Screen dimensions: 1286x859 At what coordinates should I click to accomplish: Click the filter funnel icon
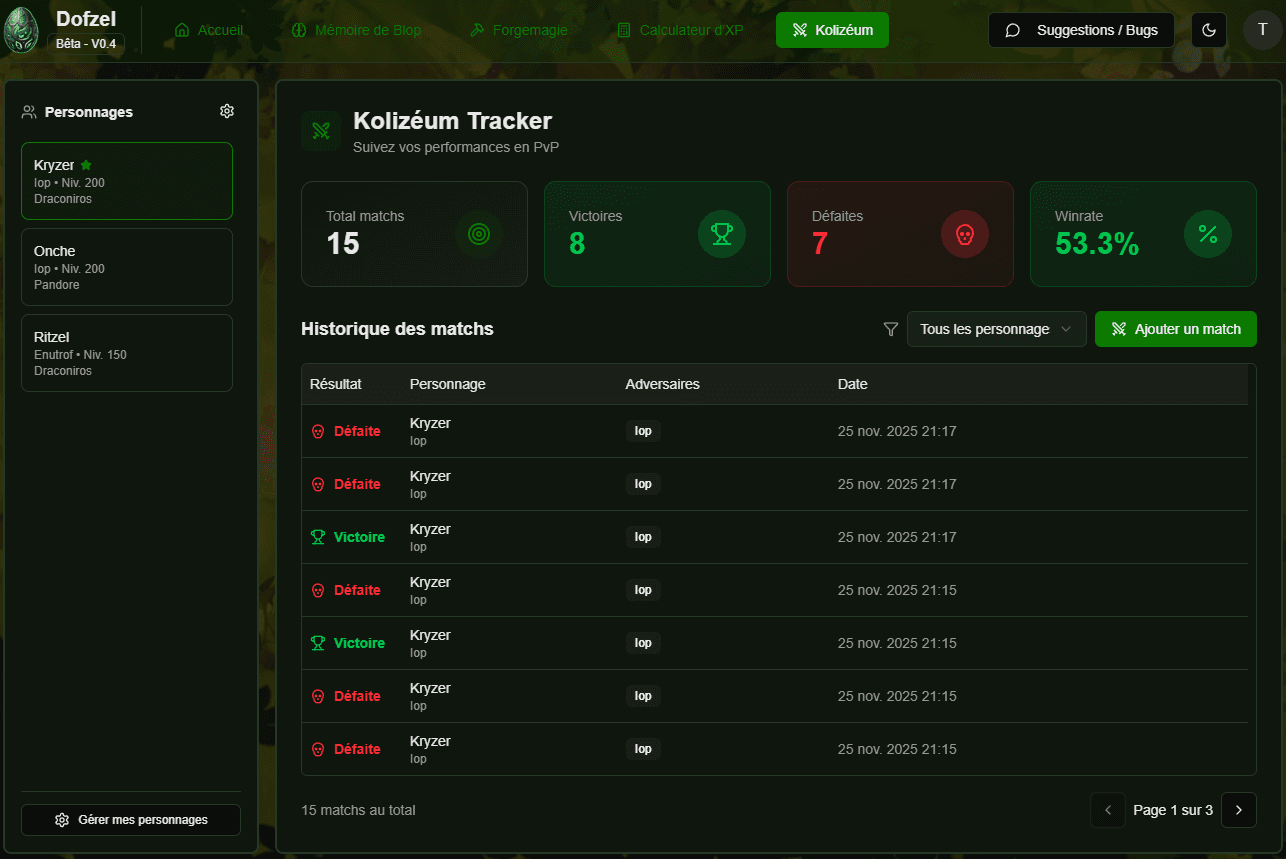pos(891,329)
